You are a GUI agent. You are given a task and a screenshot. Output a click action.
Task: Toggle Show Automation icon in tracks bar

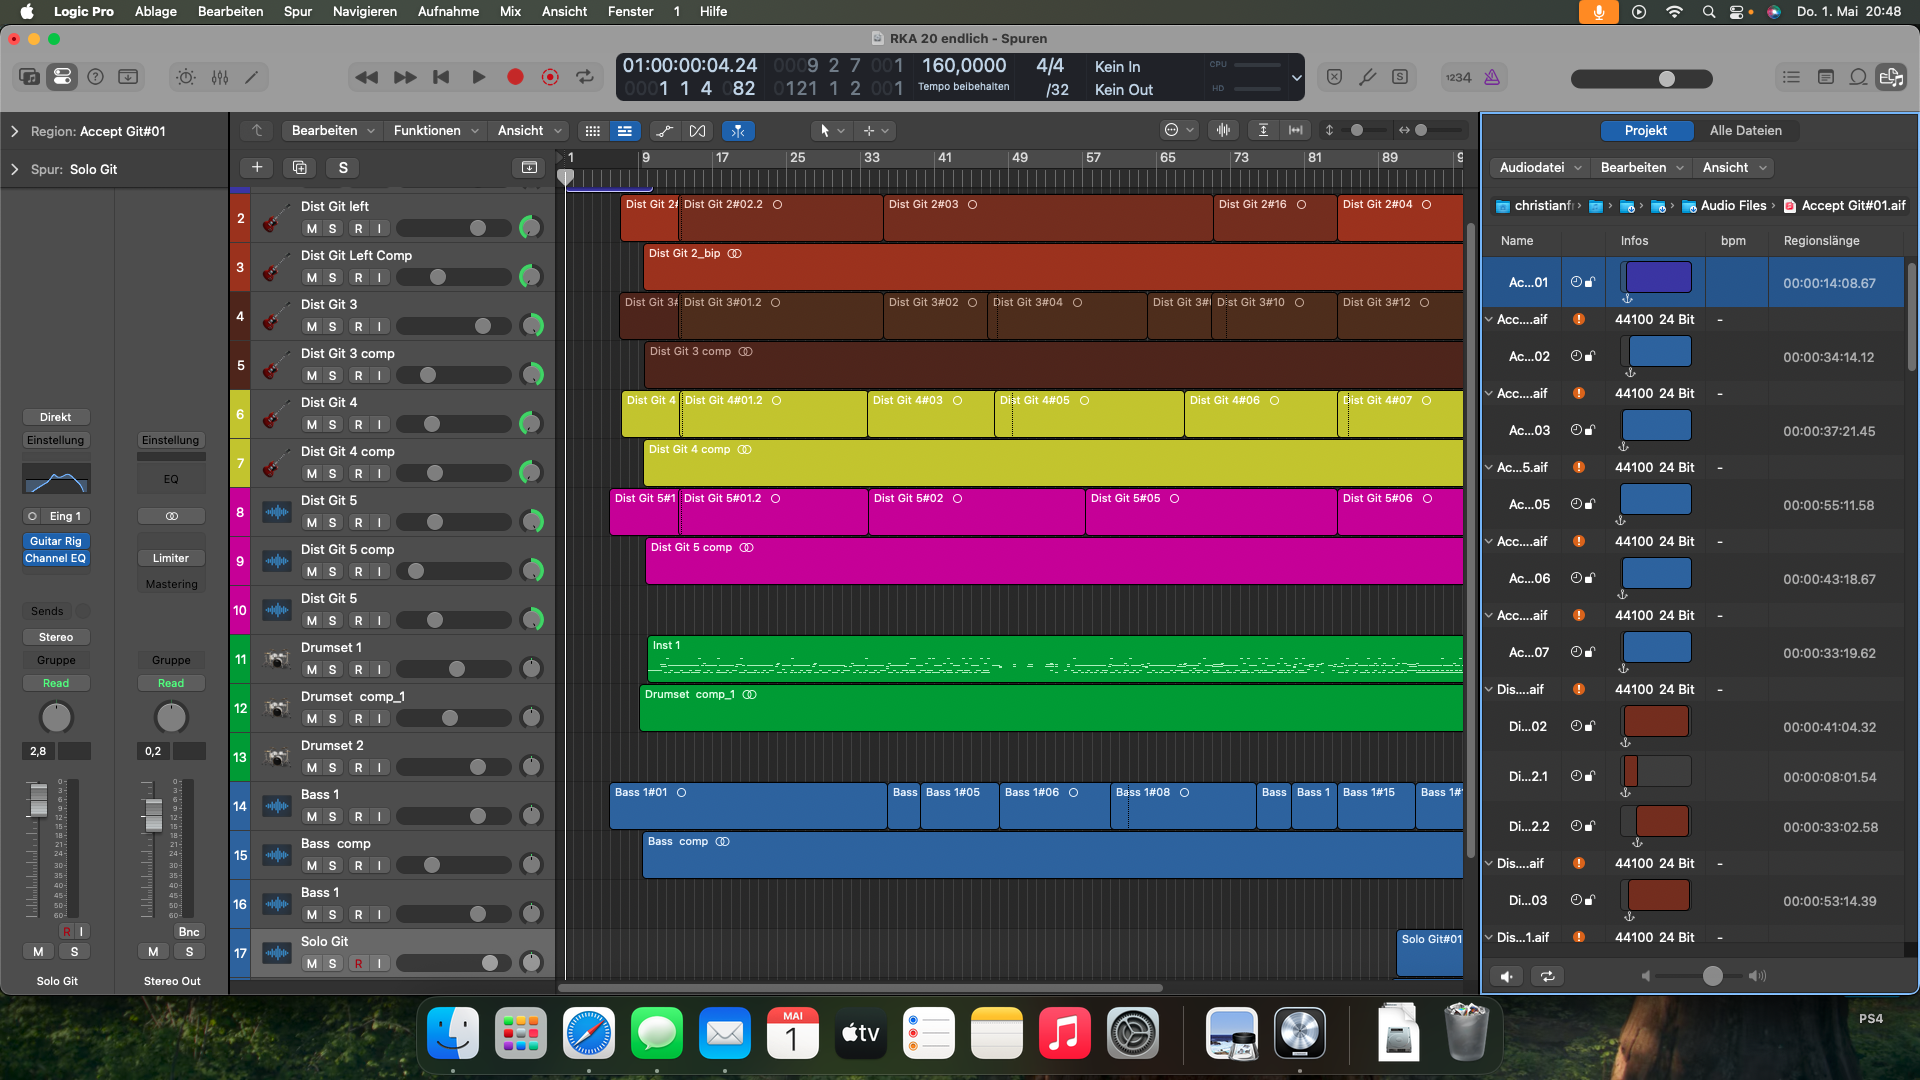664,131
